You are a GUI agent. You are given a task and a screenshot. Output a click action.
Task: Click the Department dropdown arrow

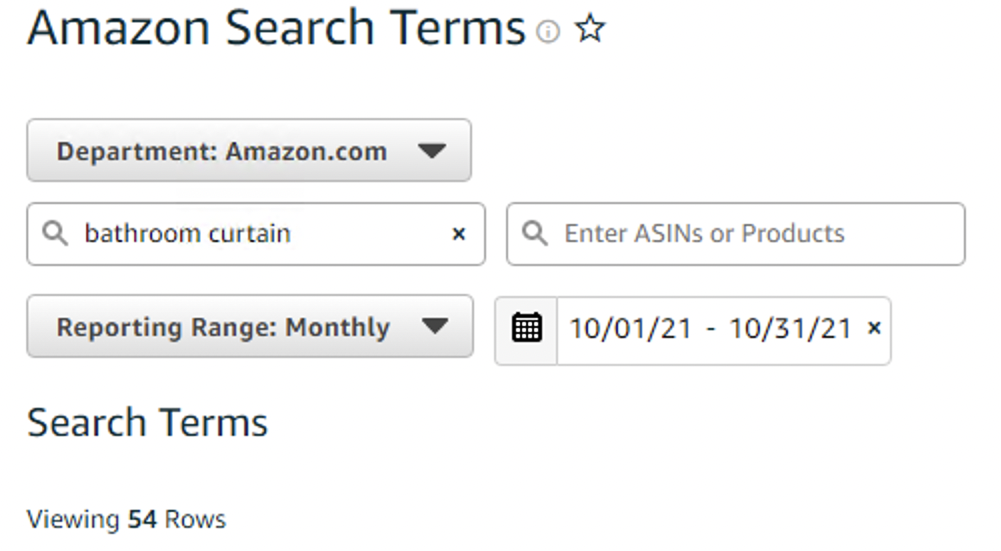click(432, 151)
